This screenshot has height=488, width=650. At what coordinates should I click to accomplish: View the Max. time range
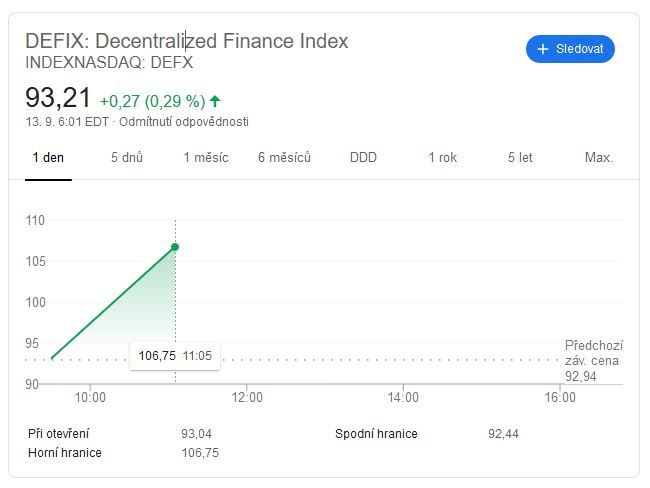click(x=599, y=158)
